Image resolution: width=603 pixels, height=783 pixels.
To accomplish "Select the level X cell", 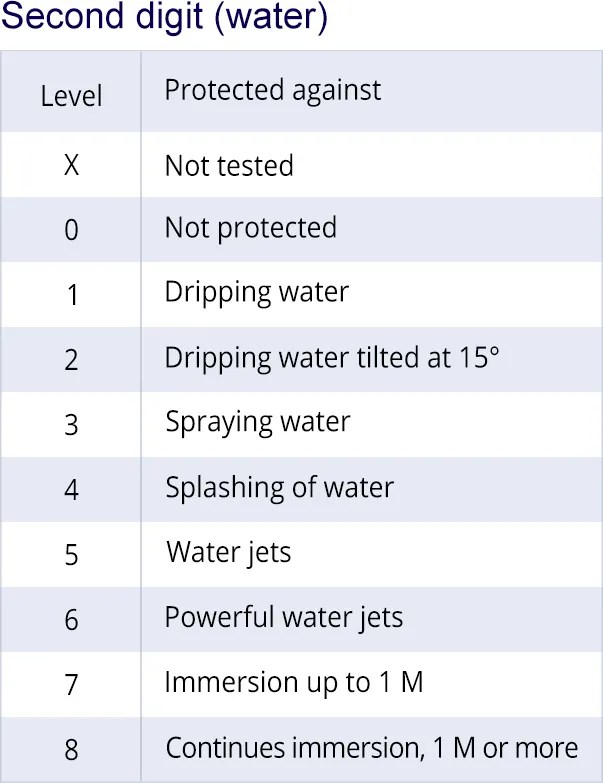I will [x=71, y=165].
